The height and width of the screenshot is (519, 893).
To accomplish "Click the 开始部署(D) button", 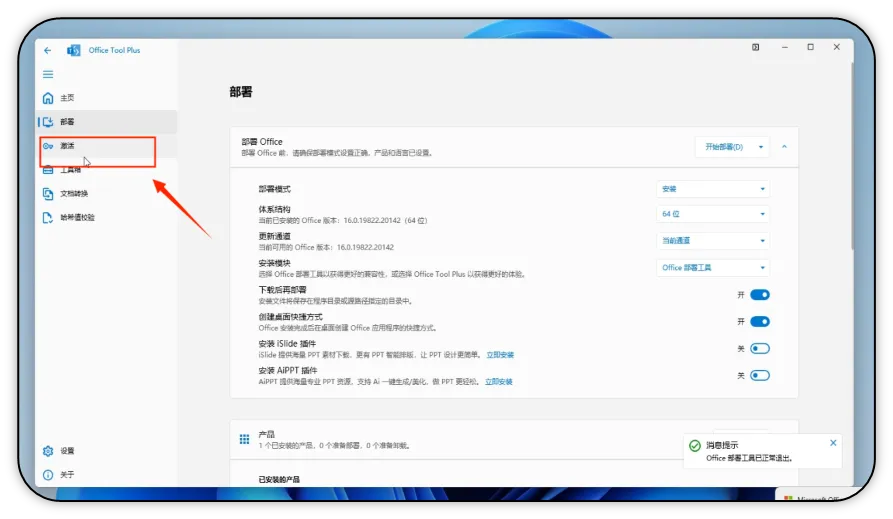I will 724,147.
